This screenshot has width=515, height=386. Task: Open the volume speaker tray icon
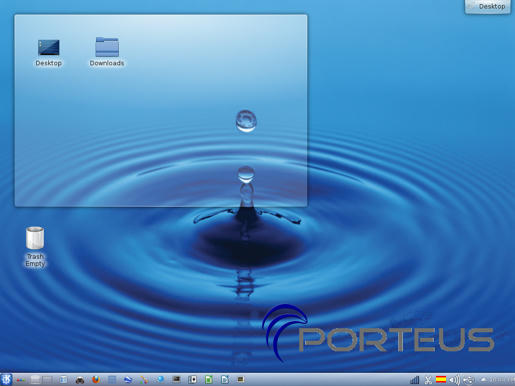pyautogui.click(x=454, y=380)
